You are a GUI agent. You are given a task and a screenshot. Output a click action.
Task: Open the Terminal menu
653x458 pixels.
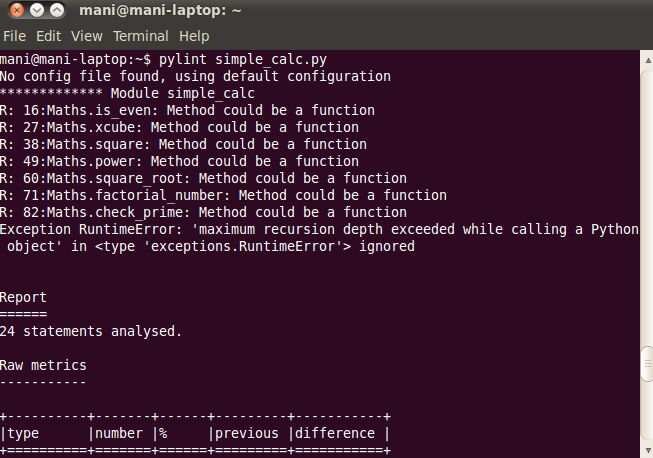point(140,36)
